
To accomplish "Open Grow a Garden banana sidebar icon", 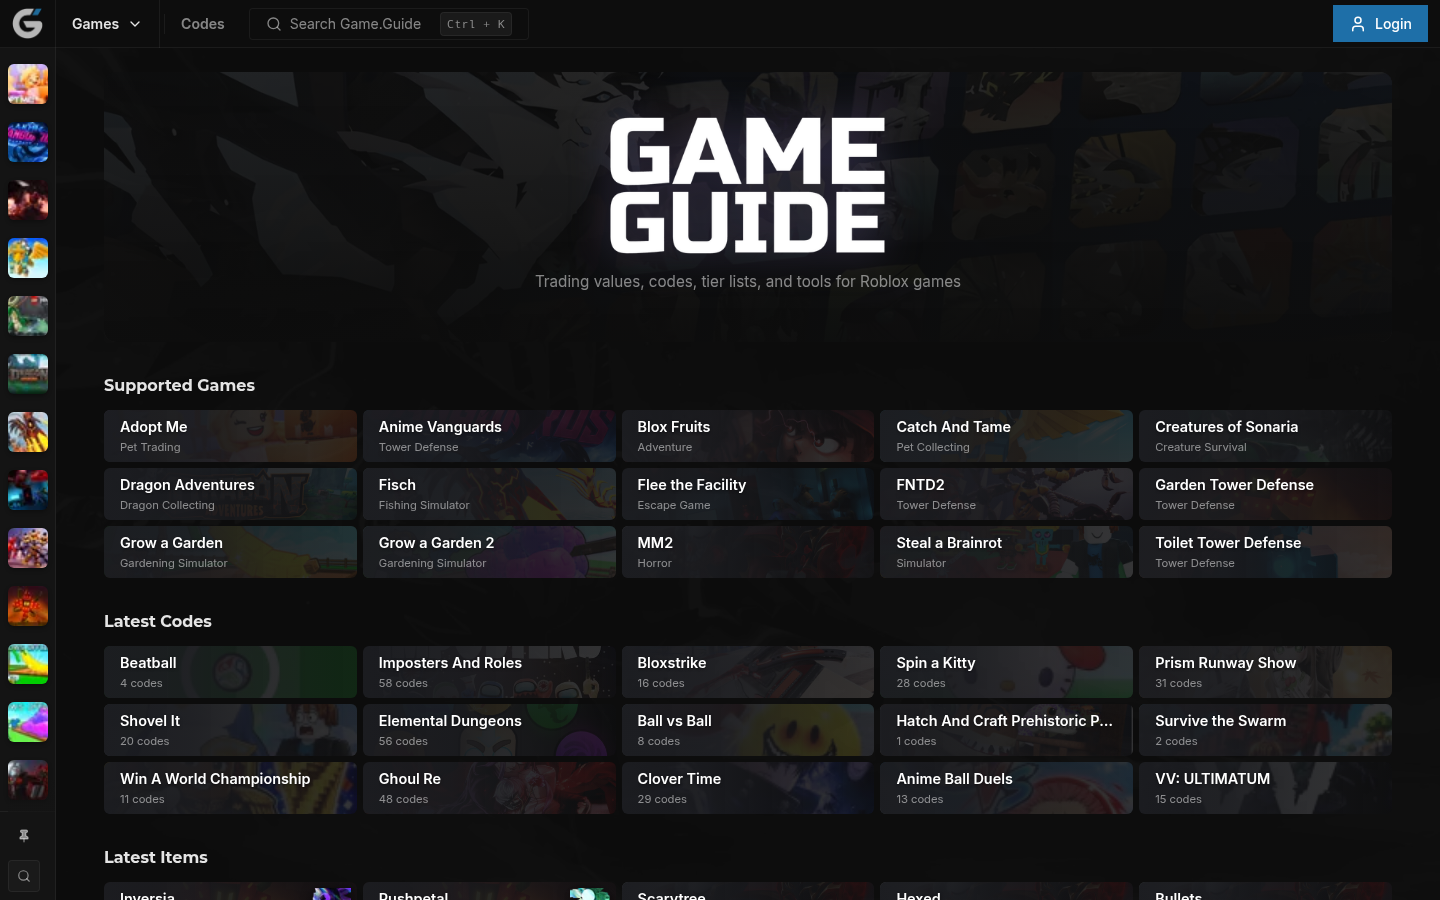I will pyautogui.click(x=28, y=664).
